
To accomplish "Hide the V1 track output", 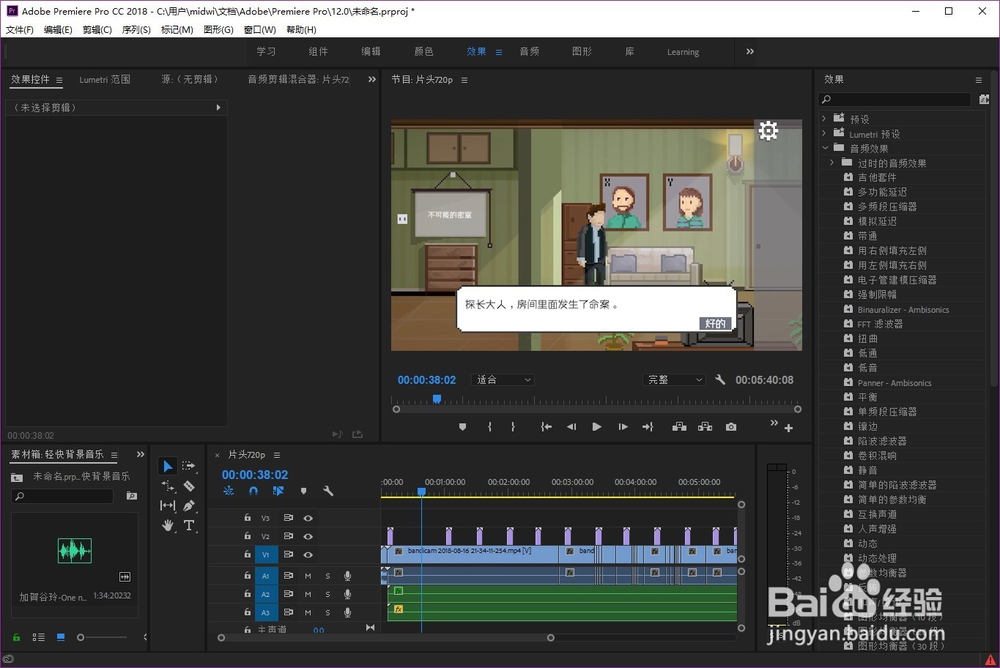I will click(x=308, y=554).
